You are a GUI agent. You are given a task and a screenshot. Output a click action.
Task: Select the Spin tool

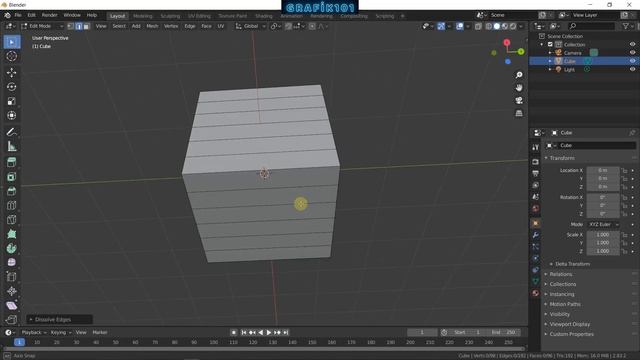12,248
